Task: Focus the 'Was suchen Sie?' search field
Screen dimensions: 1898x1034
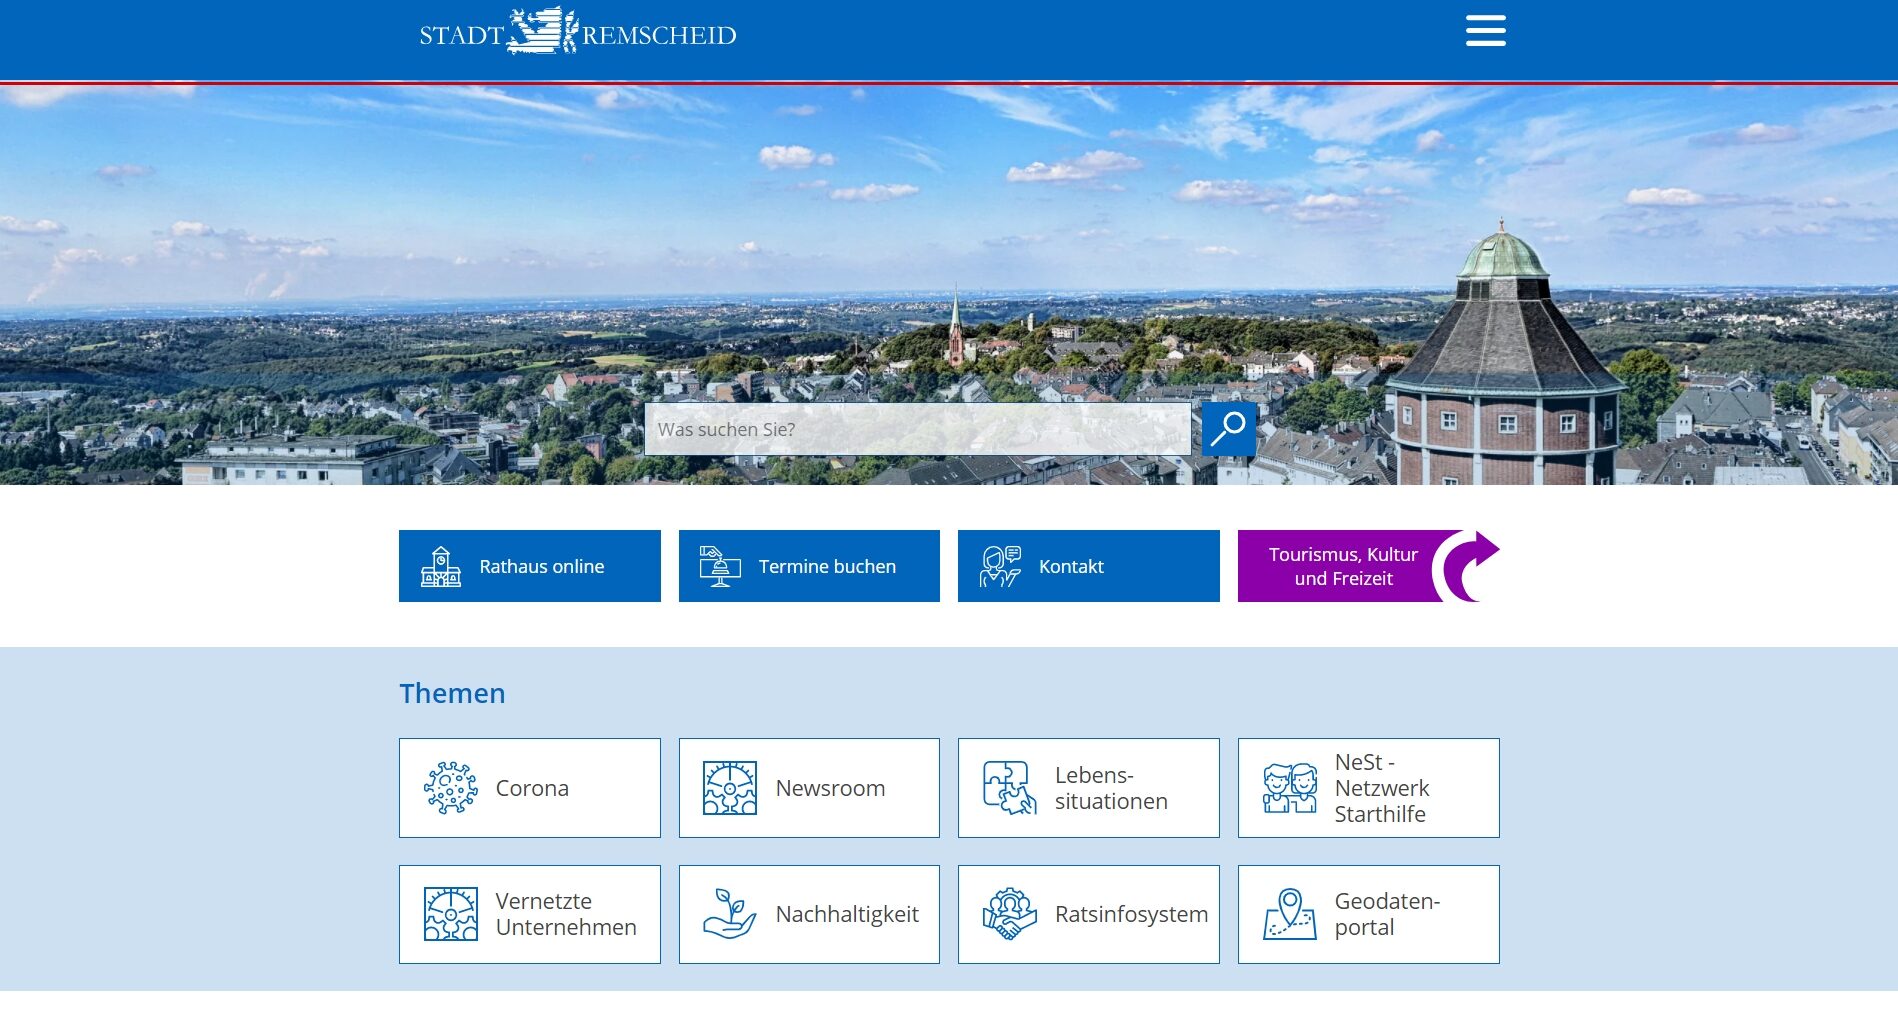Action: tap(916, 429)
